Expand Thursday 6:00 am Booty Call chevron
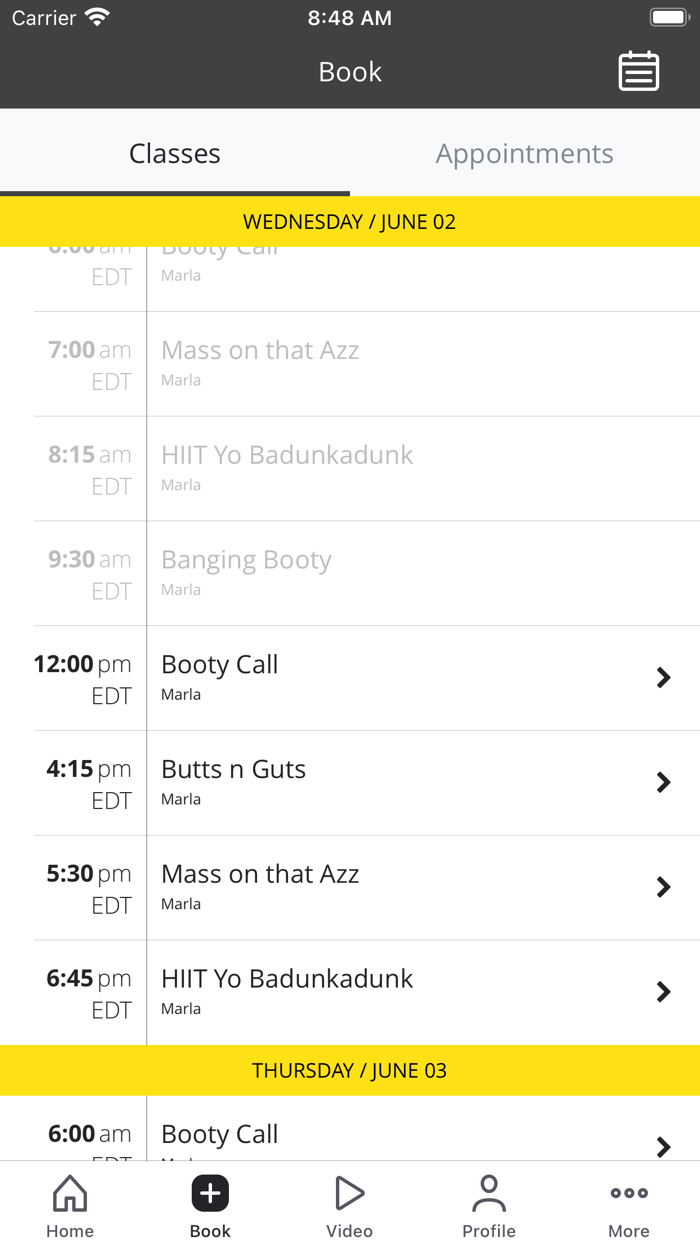Screen dimensions: 700x1244 click(663, 1146)
